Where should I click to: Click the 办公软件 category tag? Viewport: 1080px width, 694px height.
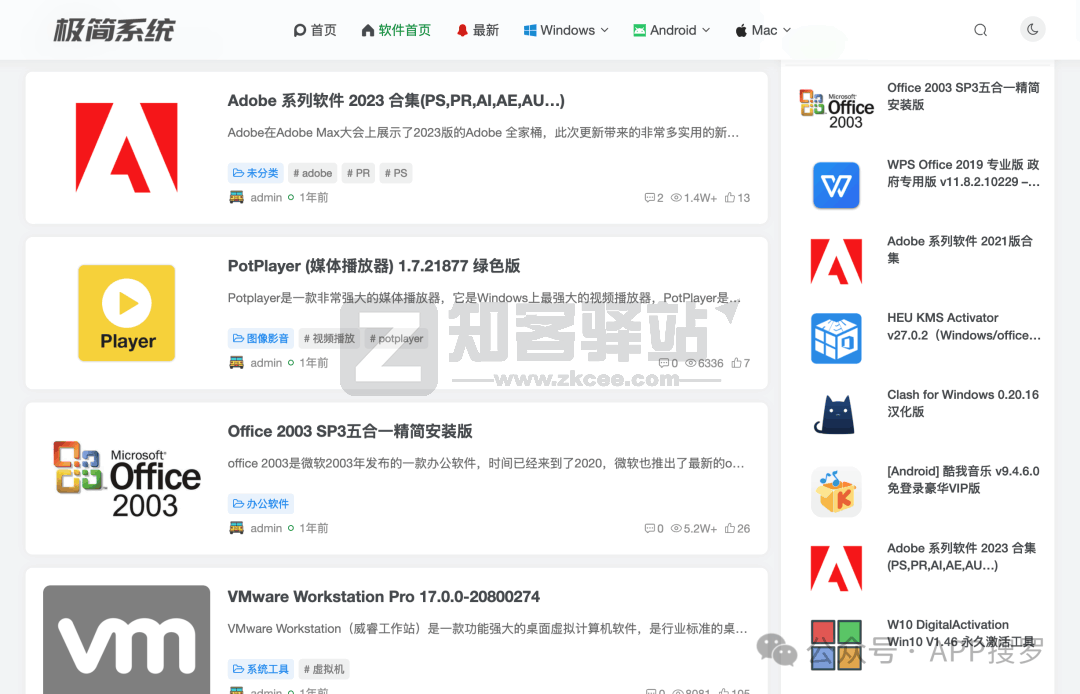pos(260,503)
